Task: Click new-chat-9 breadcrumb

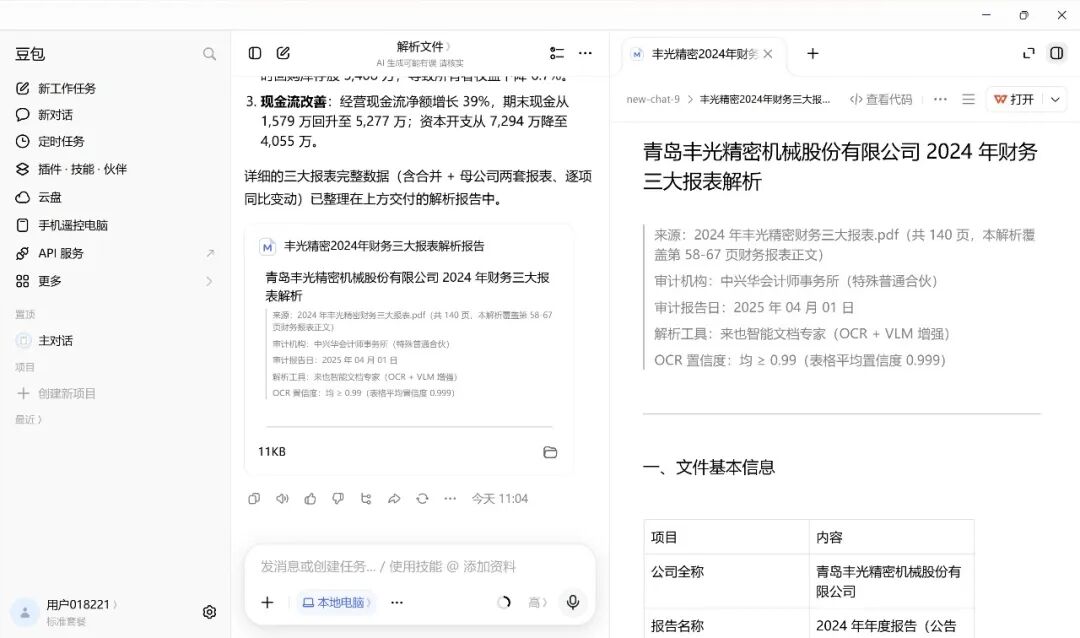Action: click(653, 99)
